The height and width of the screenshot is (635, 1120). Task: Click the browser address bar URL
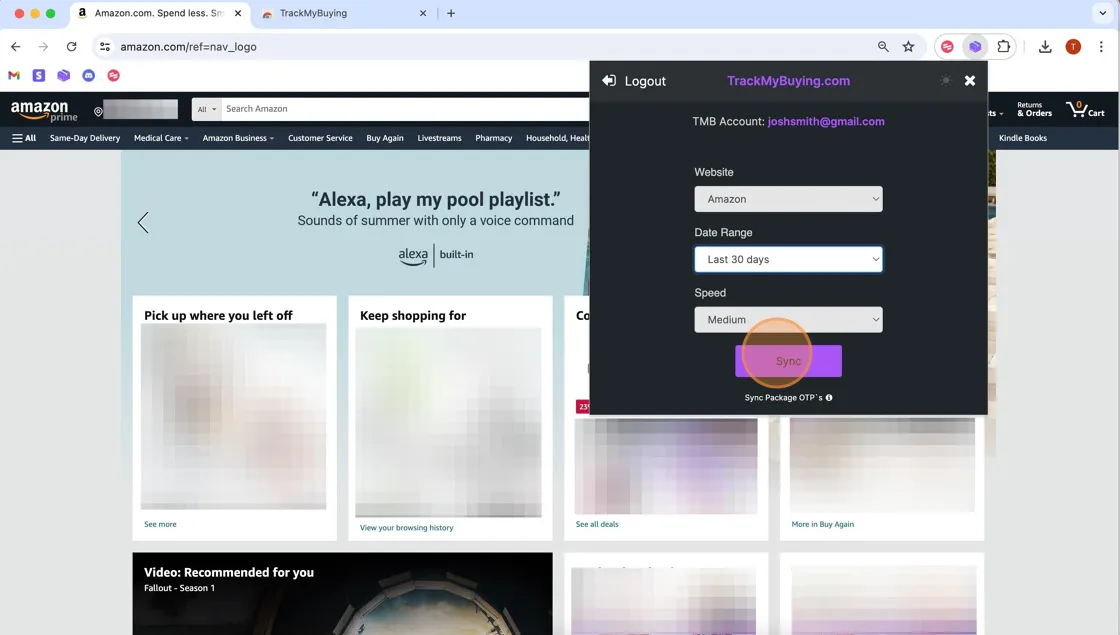[x=189, y=46]
